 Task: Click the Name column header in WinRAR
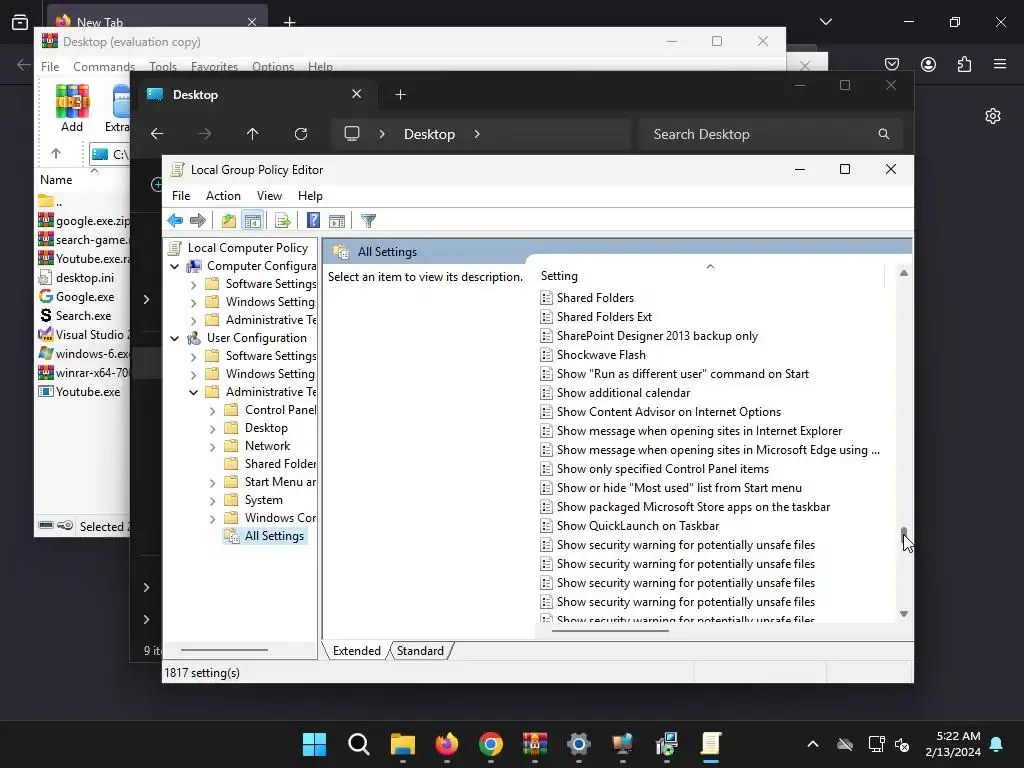pyautogui.click(x=56, y=180)
